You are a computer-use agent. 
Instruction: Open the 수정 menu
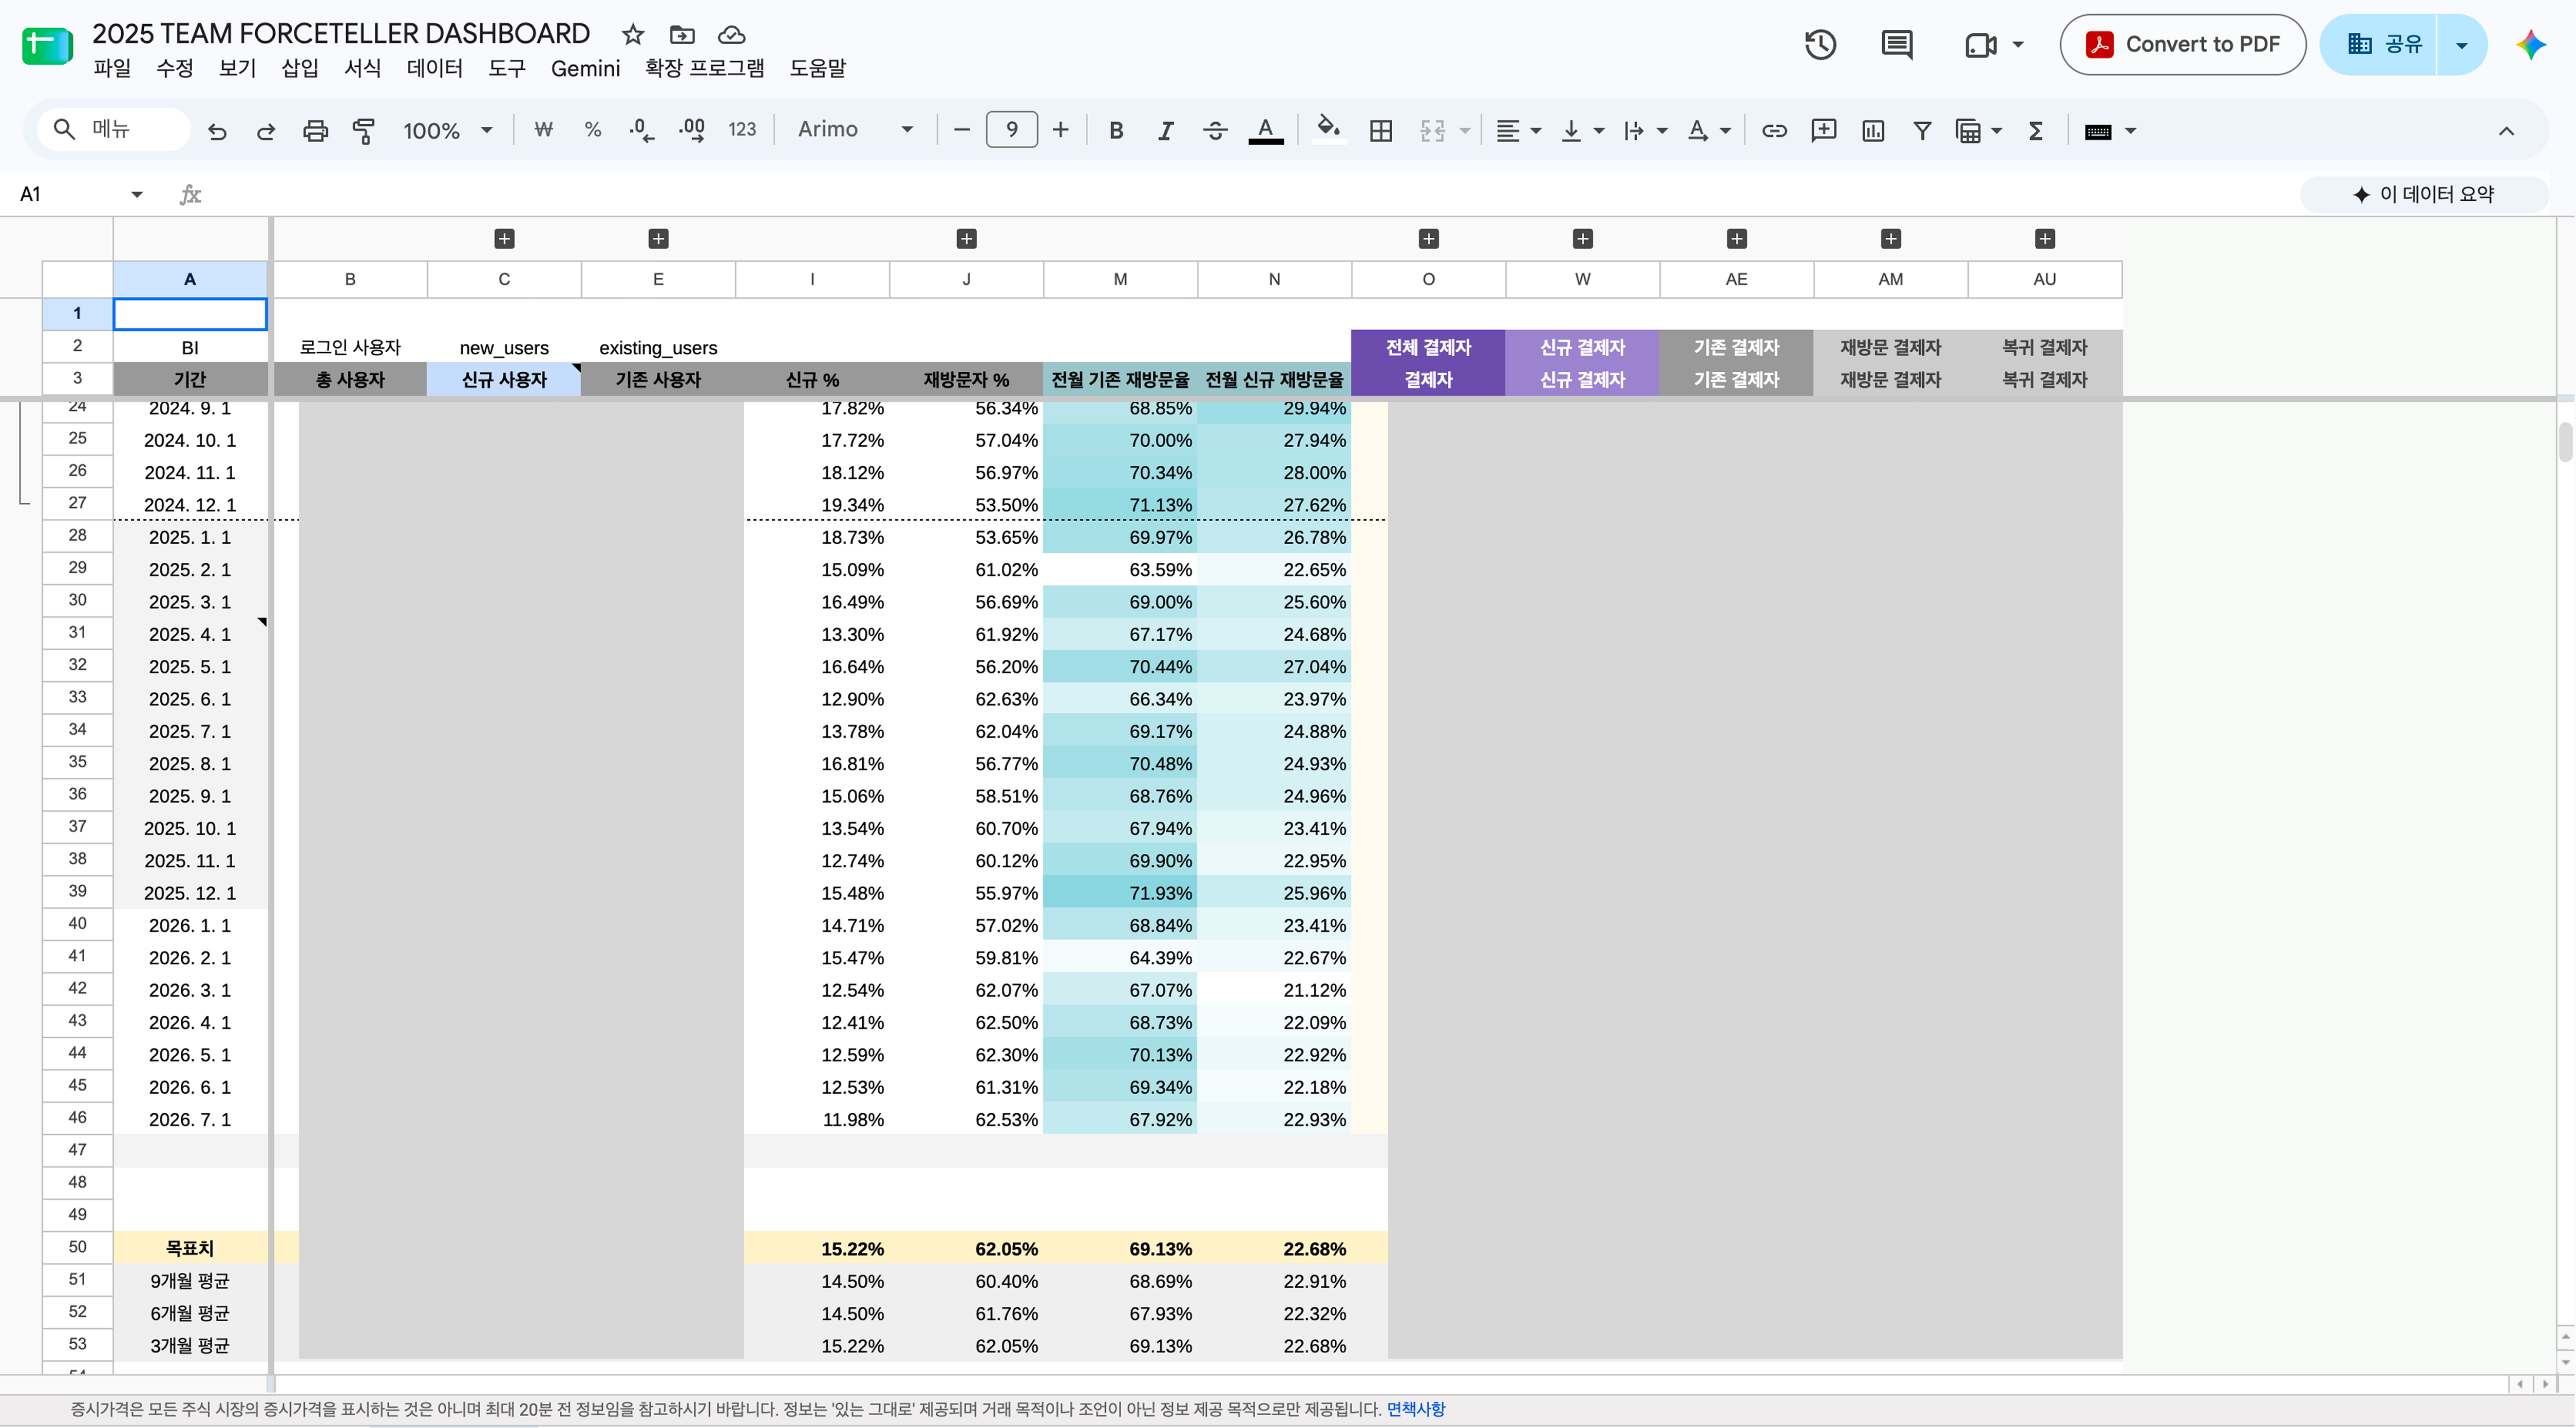[175, 68]
